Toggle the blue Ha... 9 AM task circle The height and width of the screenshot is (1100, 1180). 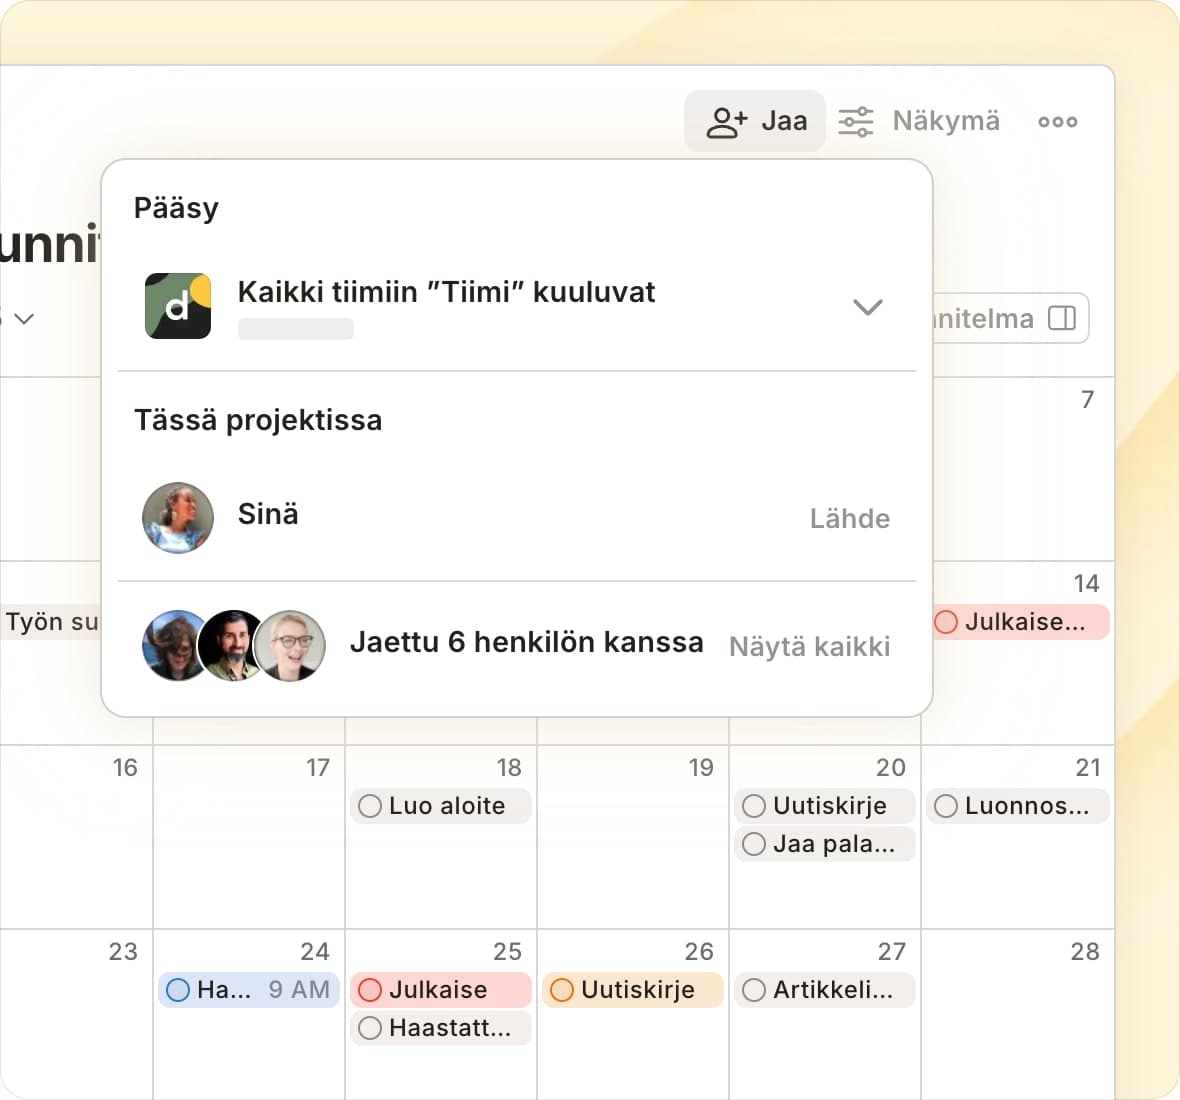(x=178, y=990)
